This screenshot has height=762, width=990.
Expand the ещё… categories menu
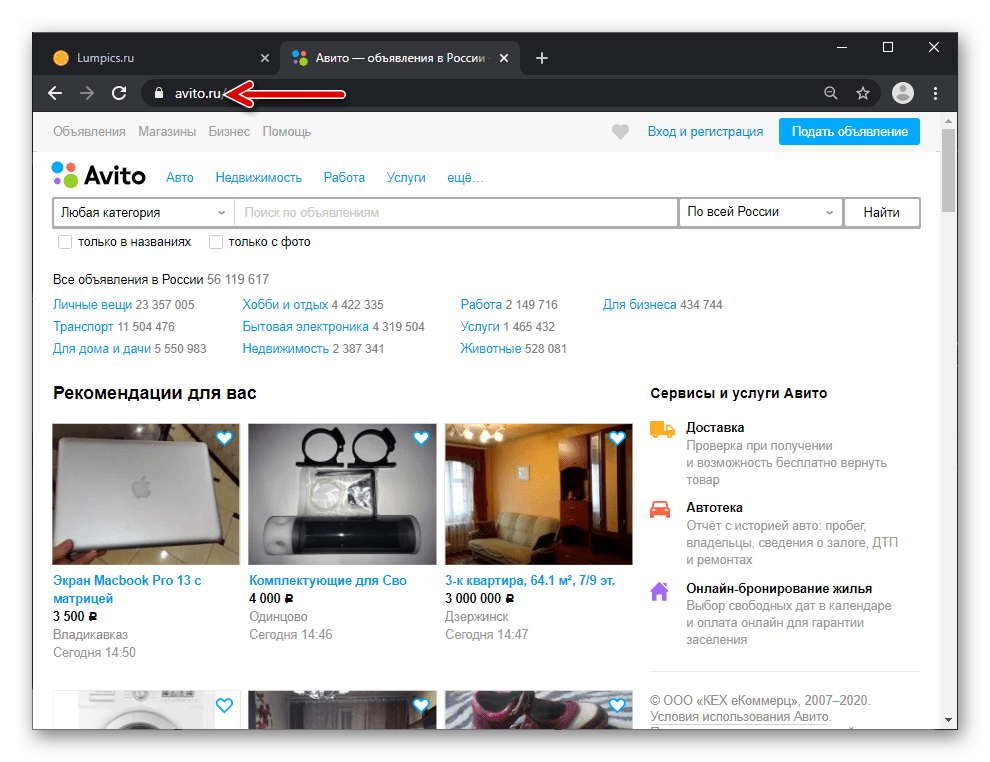click(x=465, y=178)
